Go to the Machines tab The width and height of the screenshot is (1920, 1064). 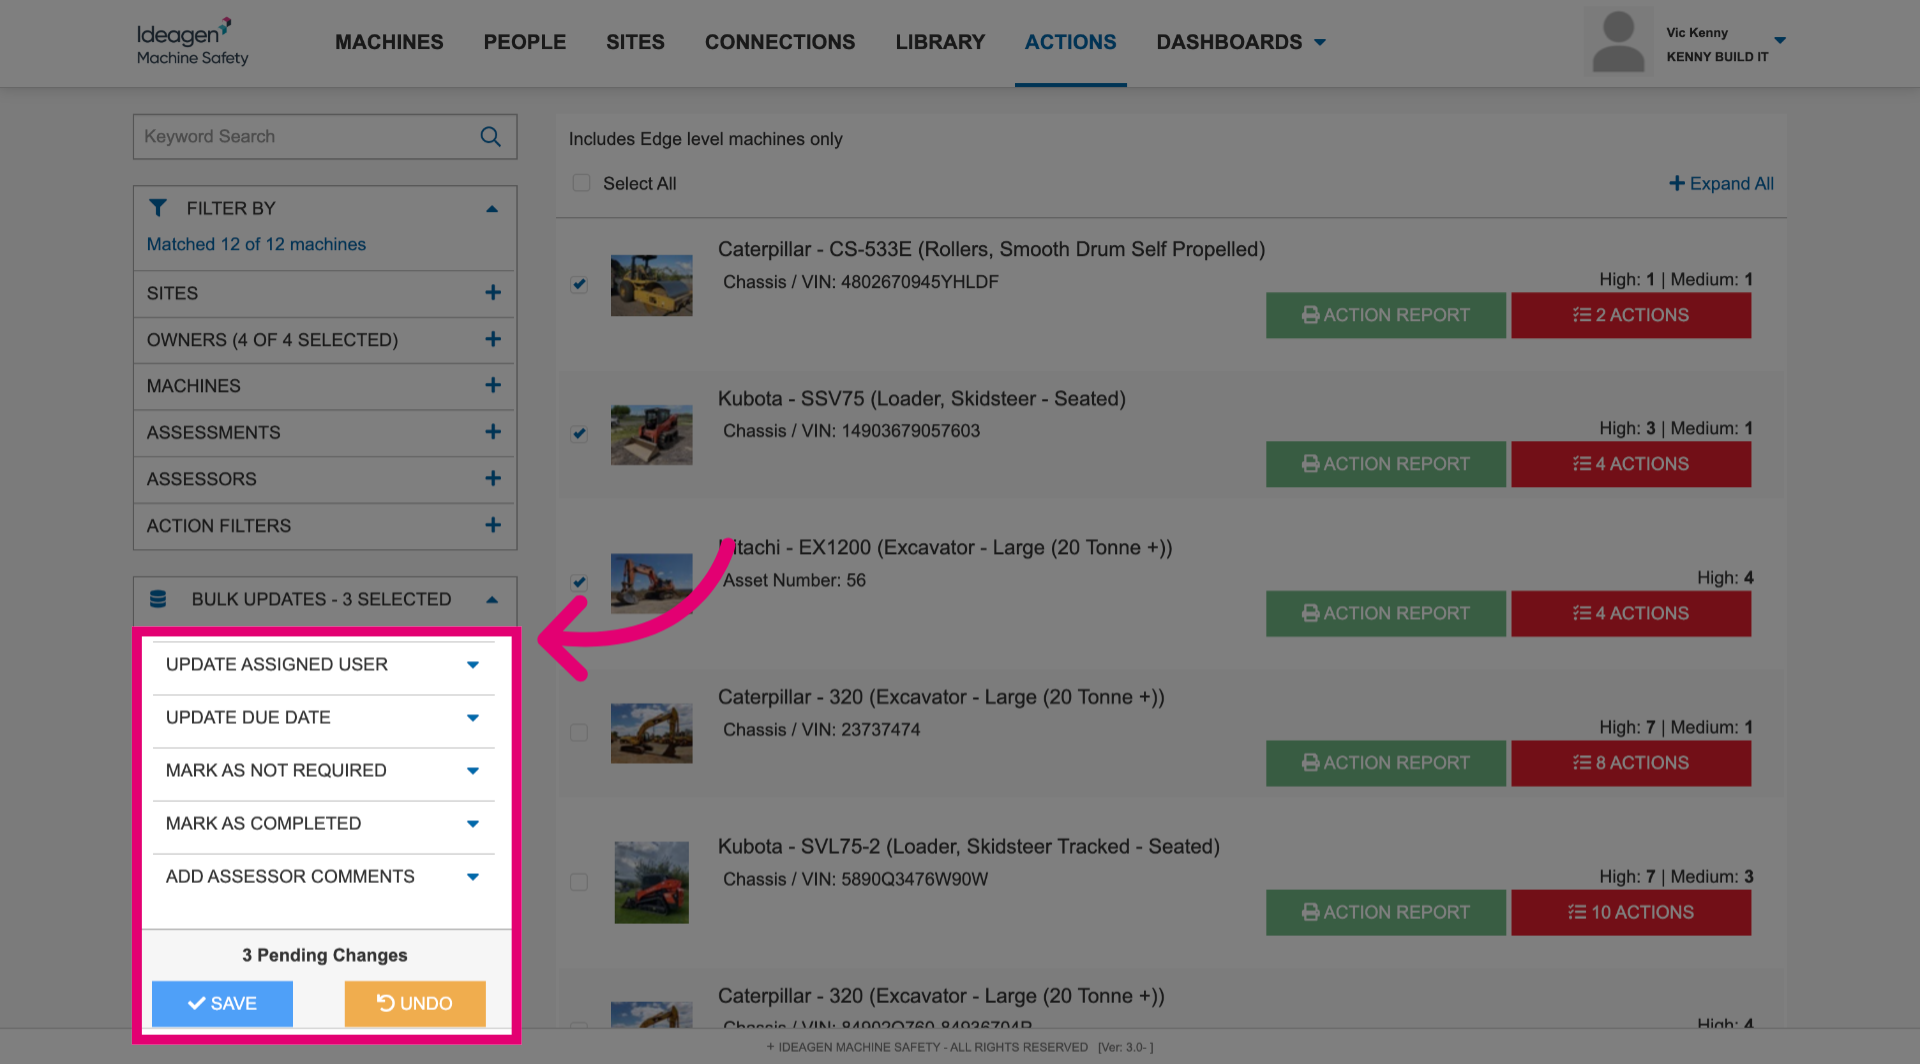389,42
